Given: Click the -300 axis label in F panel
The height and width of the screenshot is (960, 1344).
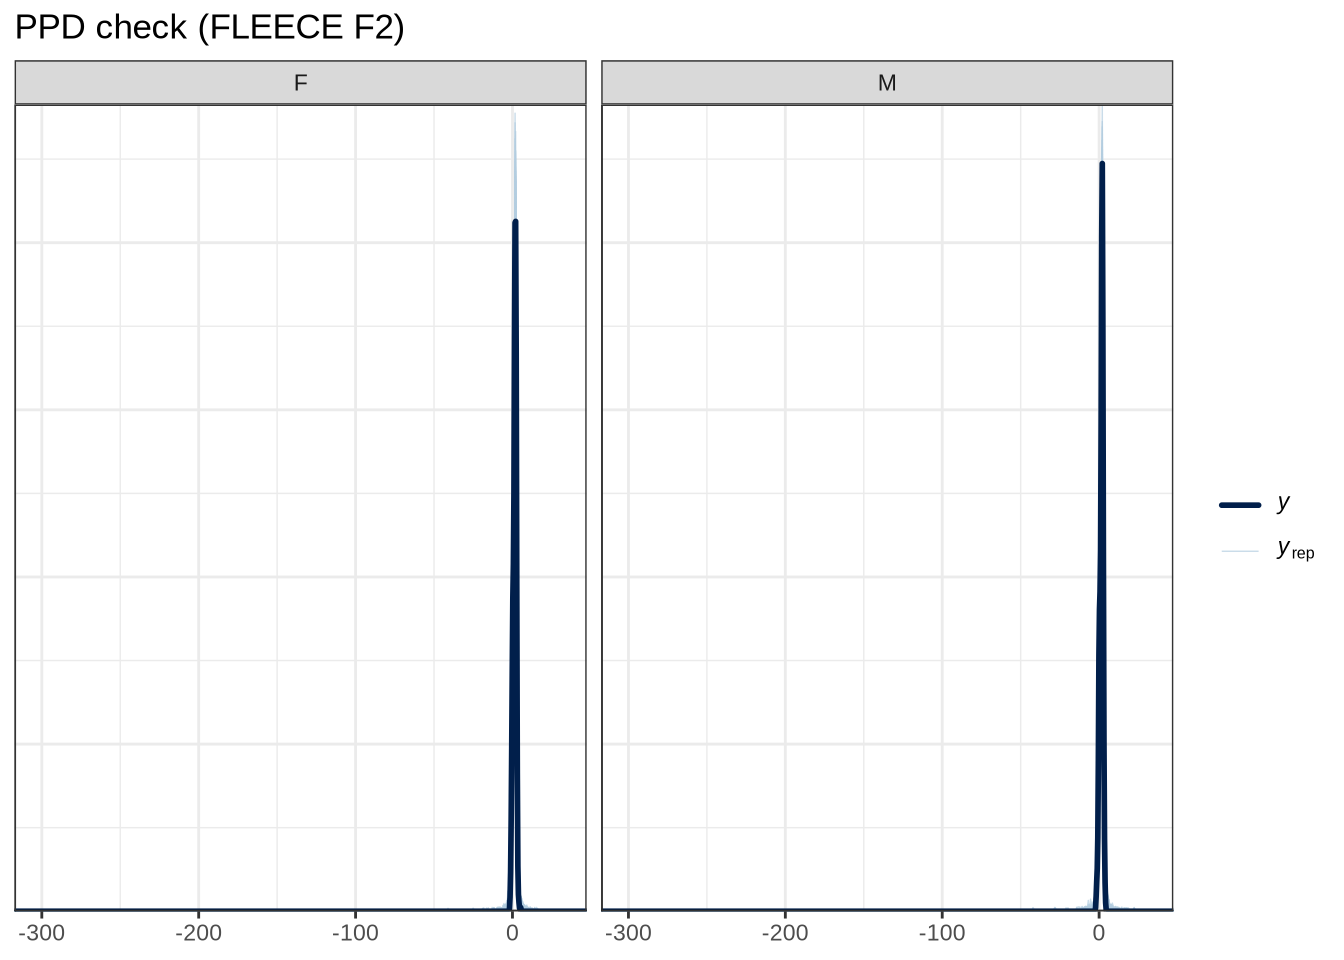Looking at the screenshot, I should point(41,933).
